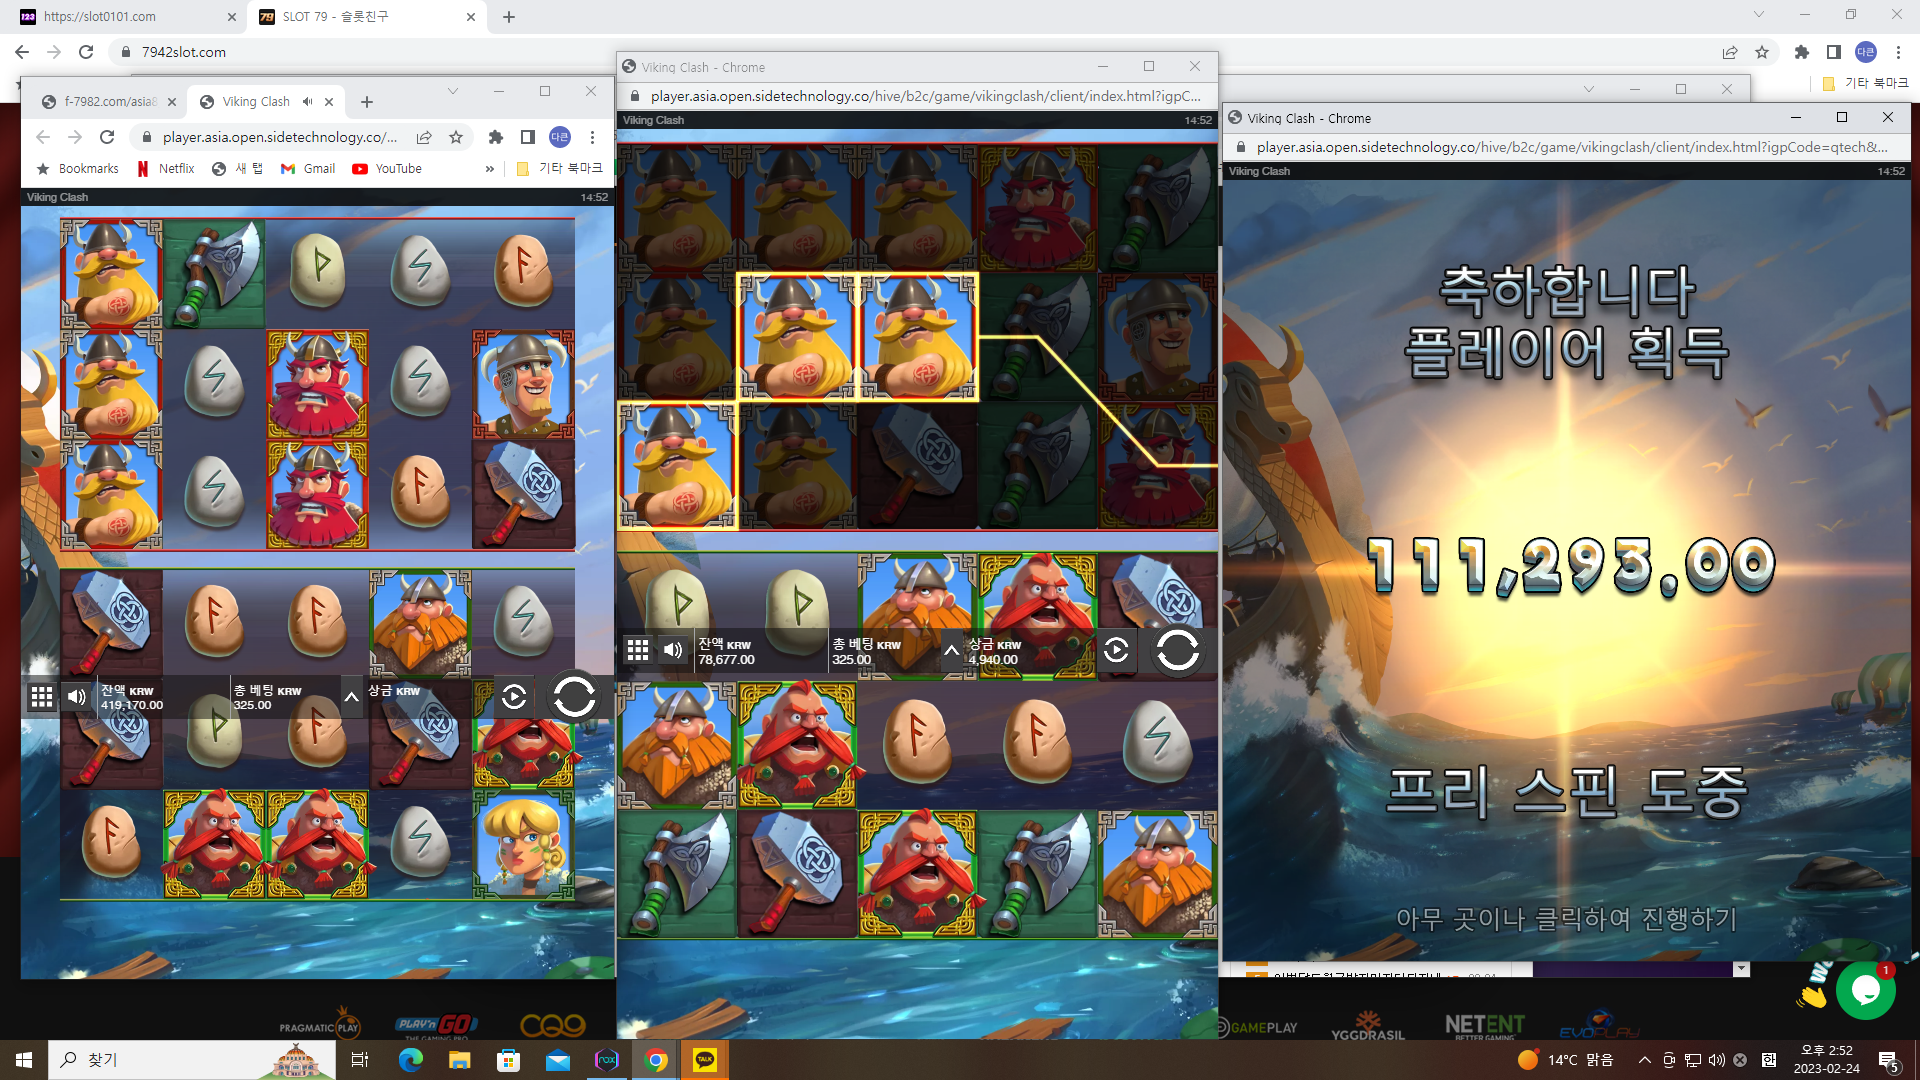This screenshot has height=1080, width=1920.
Task: Open autoplay in the middle Viking Clash window
Action: pos(1117,651)
